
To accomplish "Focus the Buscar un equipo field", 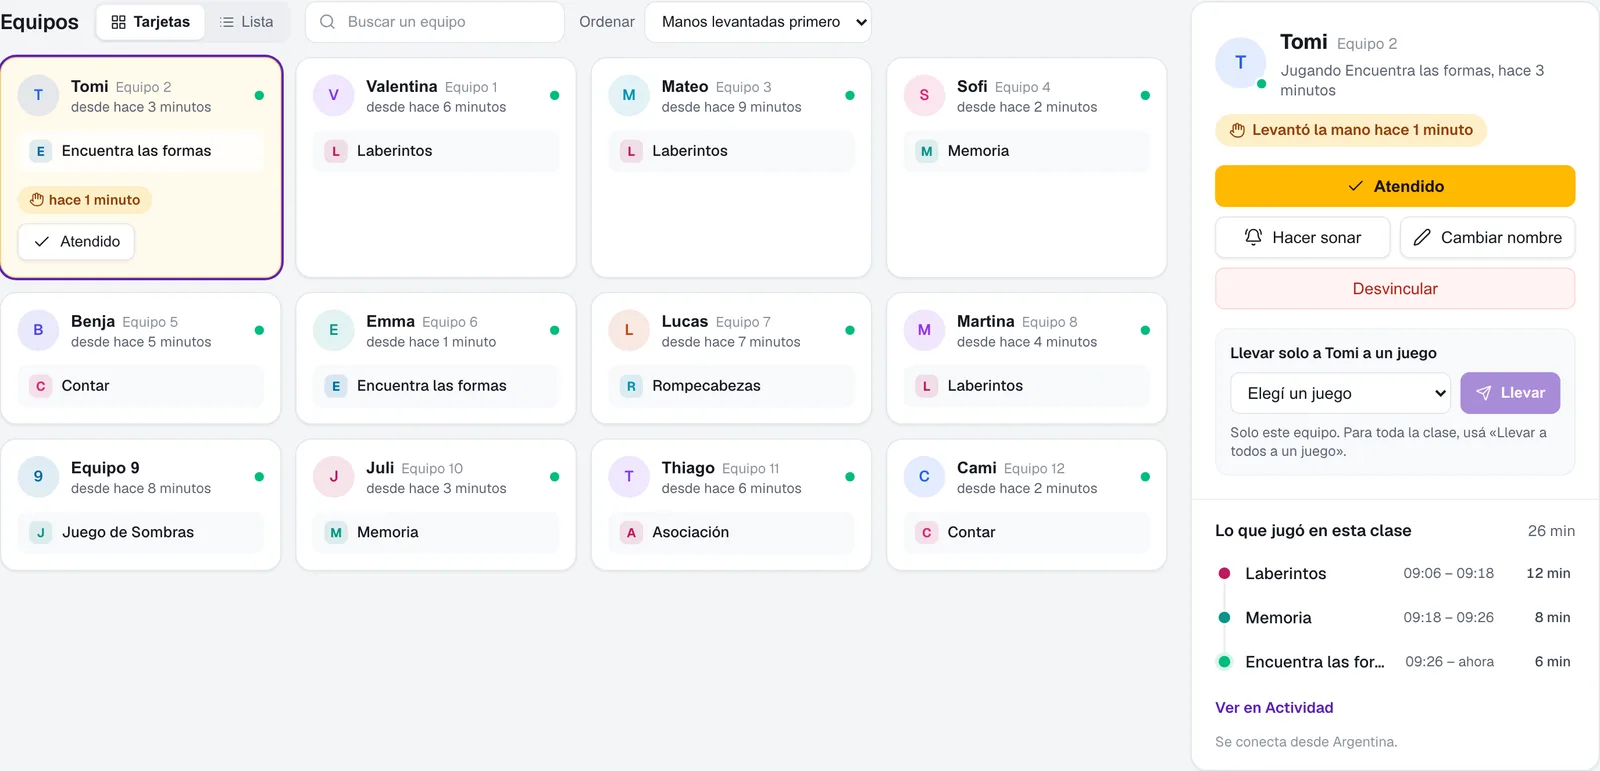I will [435, 22].
